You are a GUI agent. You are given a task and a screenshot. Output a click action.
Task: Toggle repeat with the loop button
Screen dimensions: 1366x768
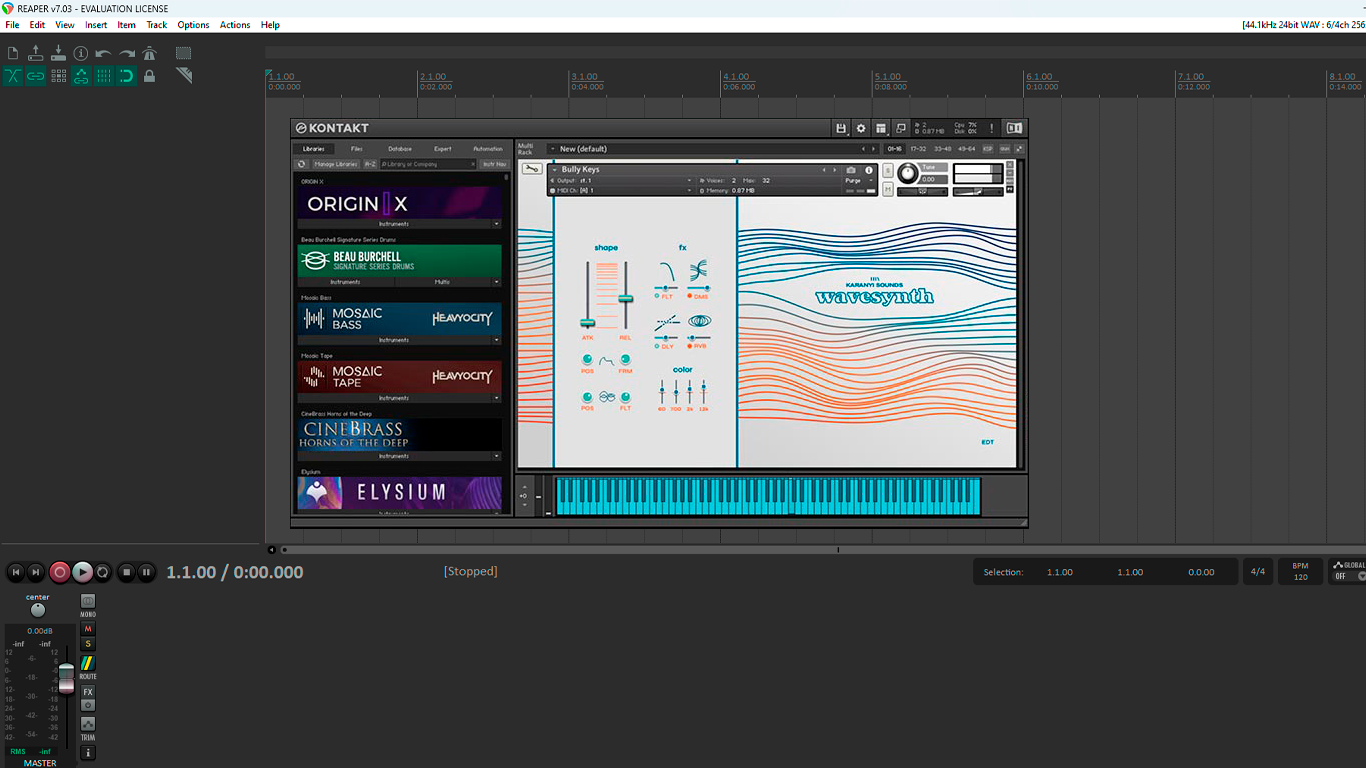coord(102,572)
